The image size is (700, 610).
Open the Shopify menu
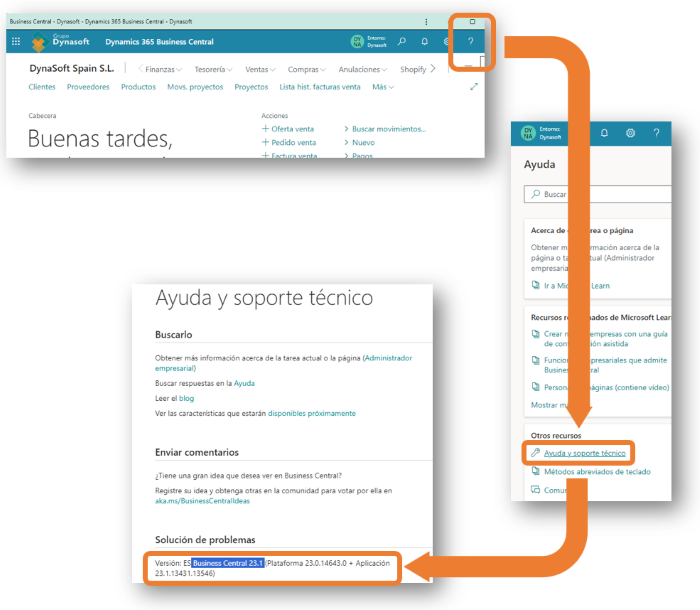click(413, 69)
